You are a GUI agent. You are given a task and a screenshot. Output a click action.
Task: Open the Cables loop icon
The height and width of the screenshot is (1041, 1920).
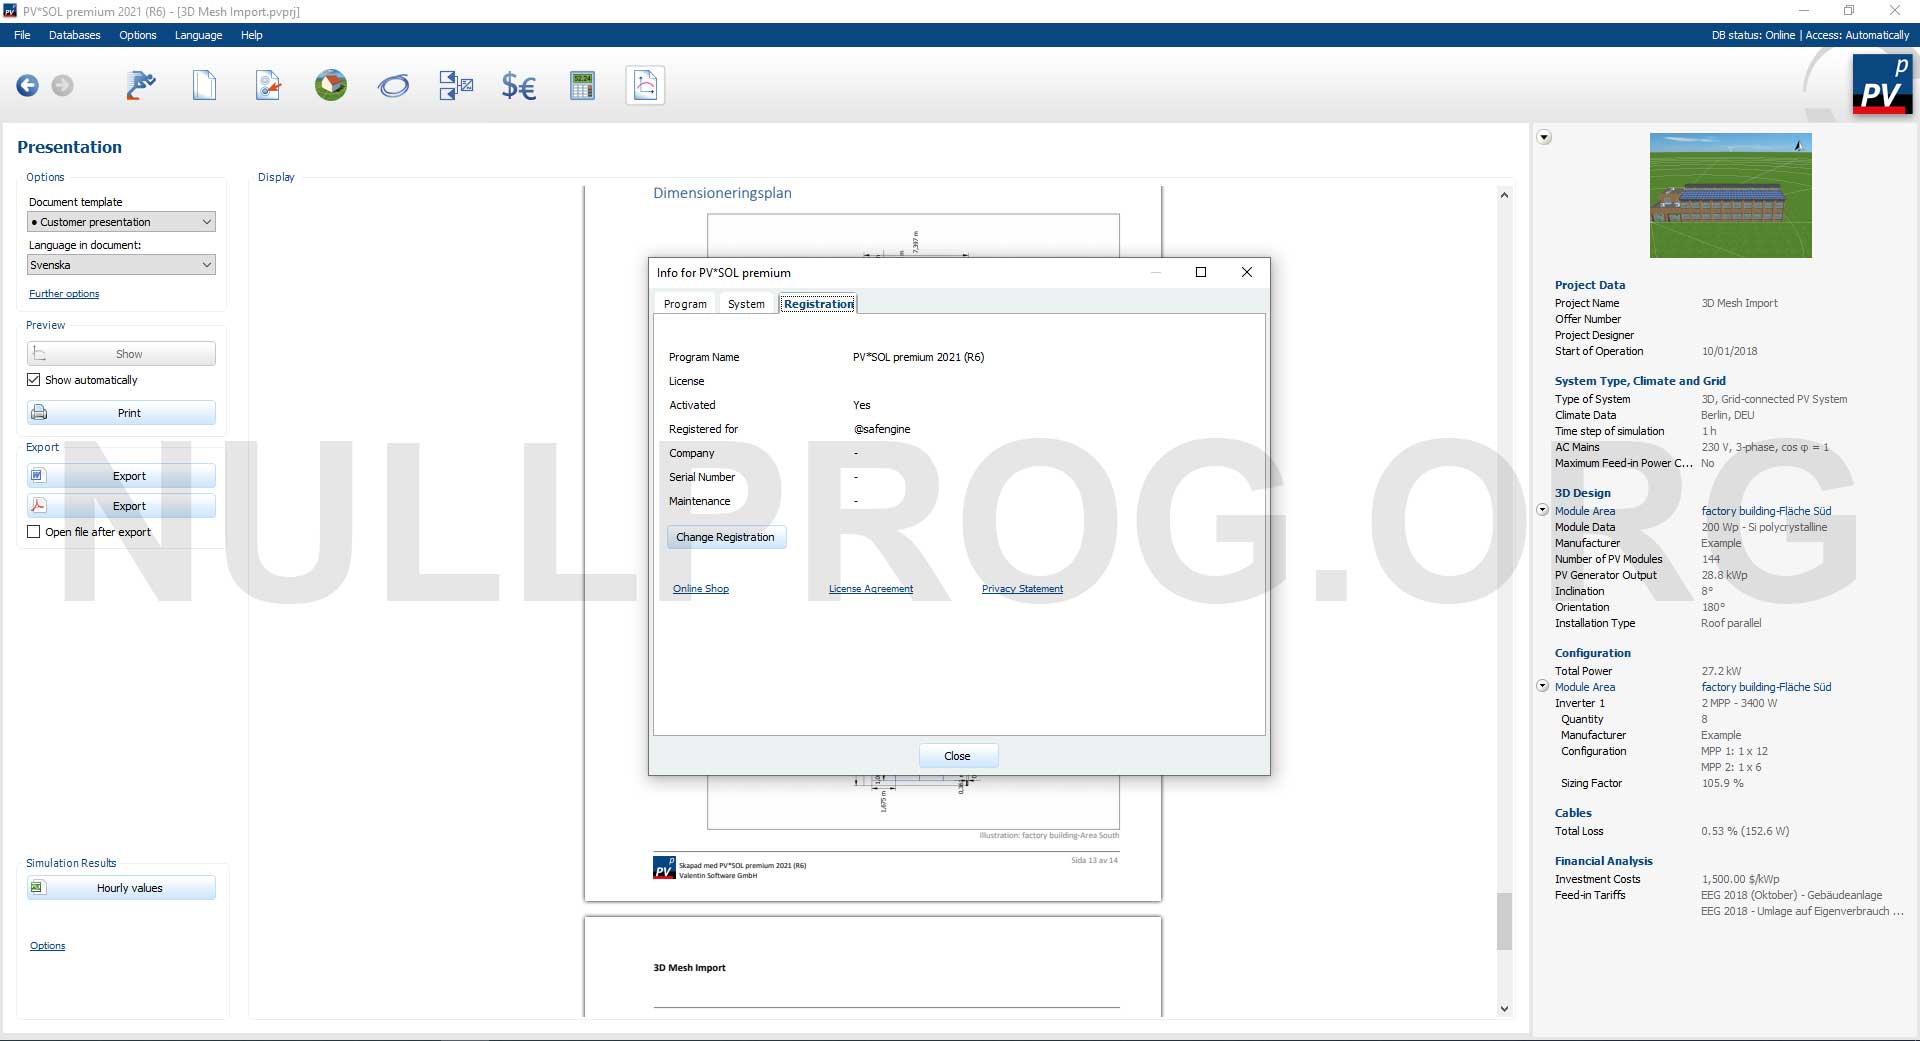pyautogui.click(x=393, y=86)
